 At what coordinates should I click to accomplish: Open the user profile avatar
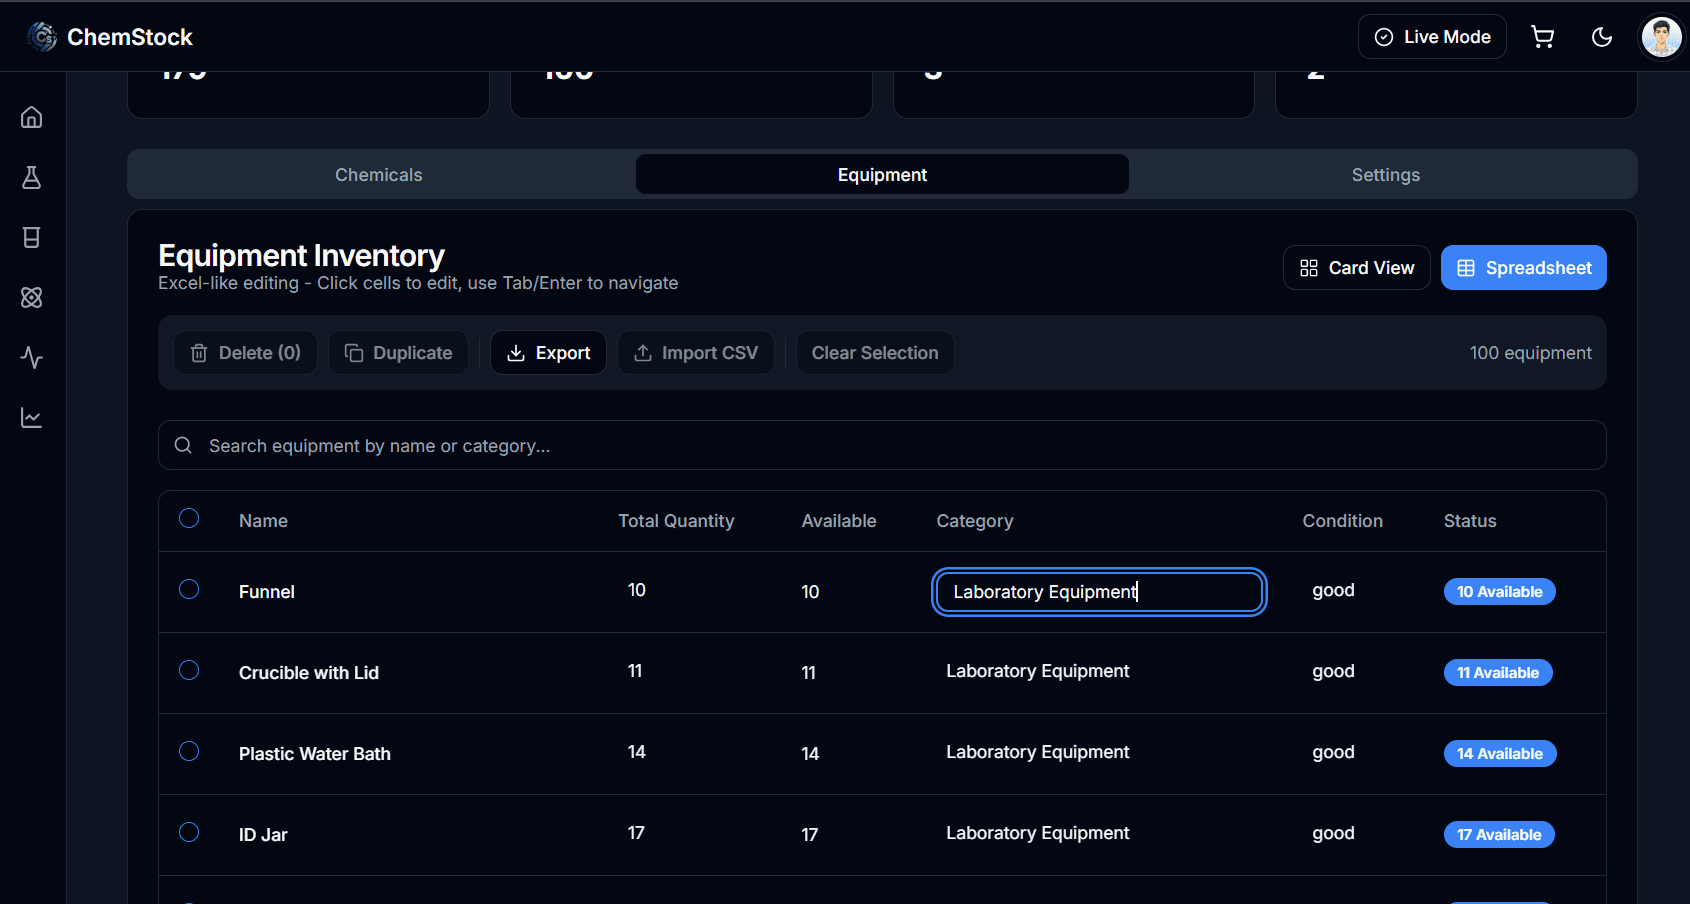pyautogui.click(x=1662, y=37)
